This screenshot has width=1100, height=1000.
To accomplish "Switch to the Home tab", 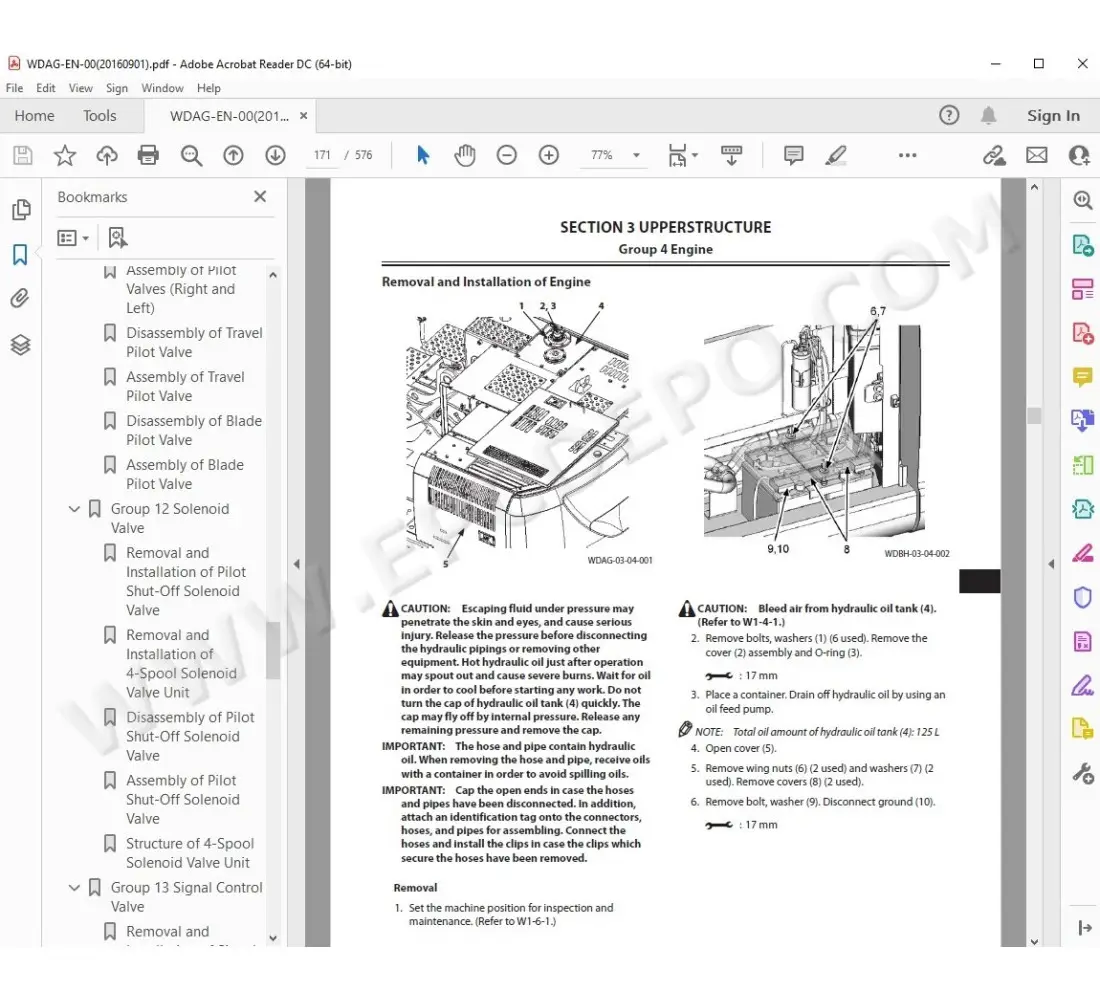I will (x=34, y=116).
